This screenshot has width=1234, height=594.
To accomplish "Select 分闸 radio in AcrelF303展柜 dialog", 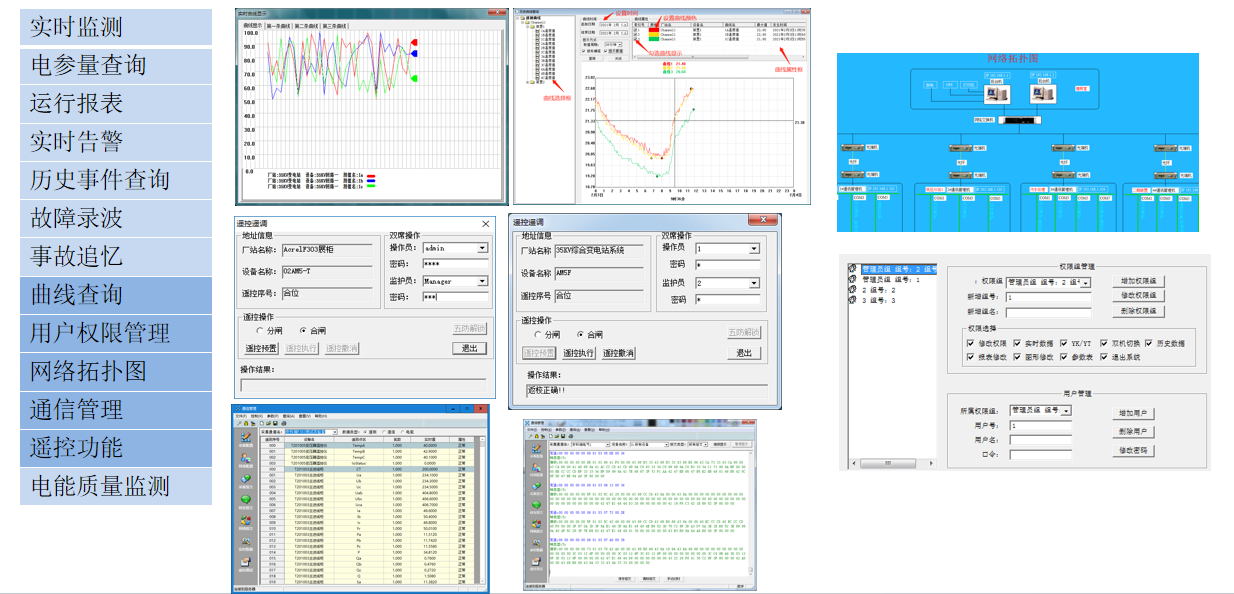I will (x=260, y=330).
